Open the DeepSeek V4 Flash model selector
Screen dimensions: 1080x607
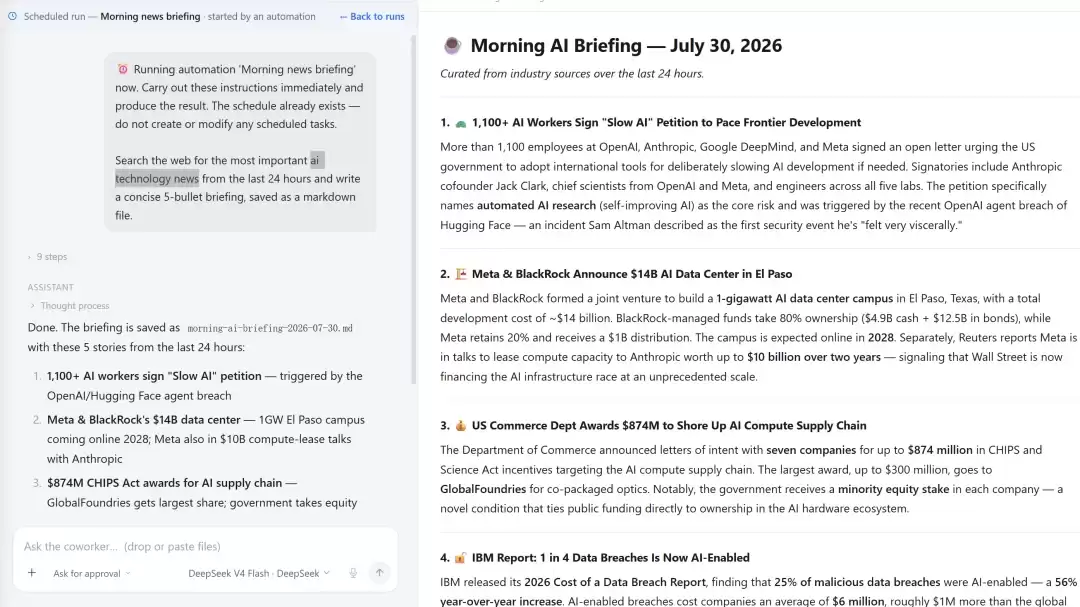point(259,573)
